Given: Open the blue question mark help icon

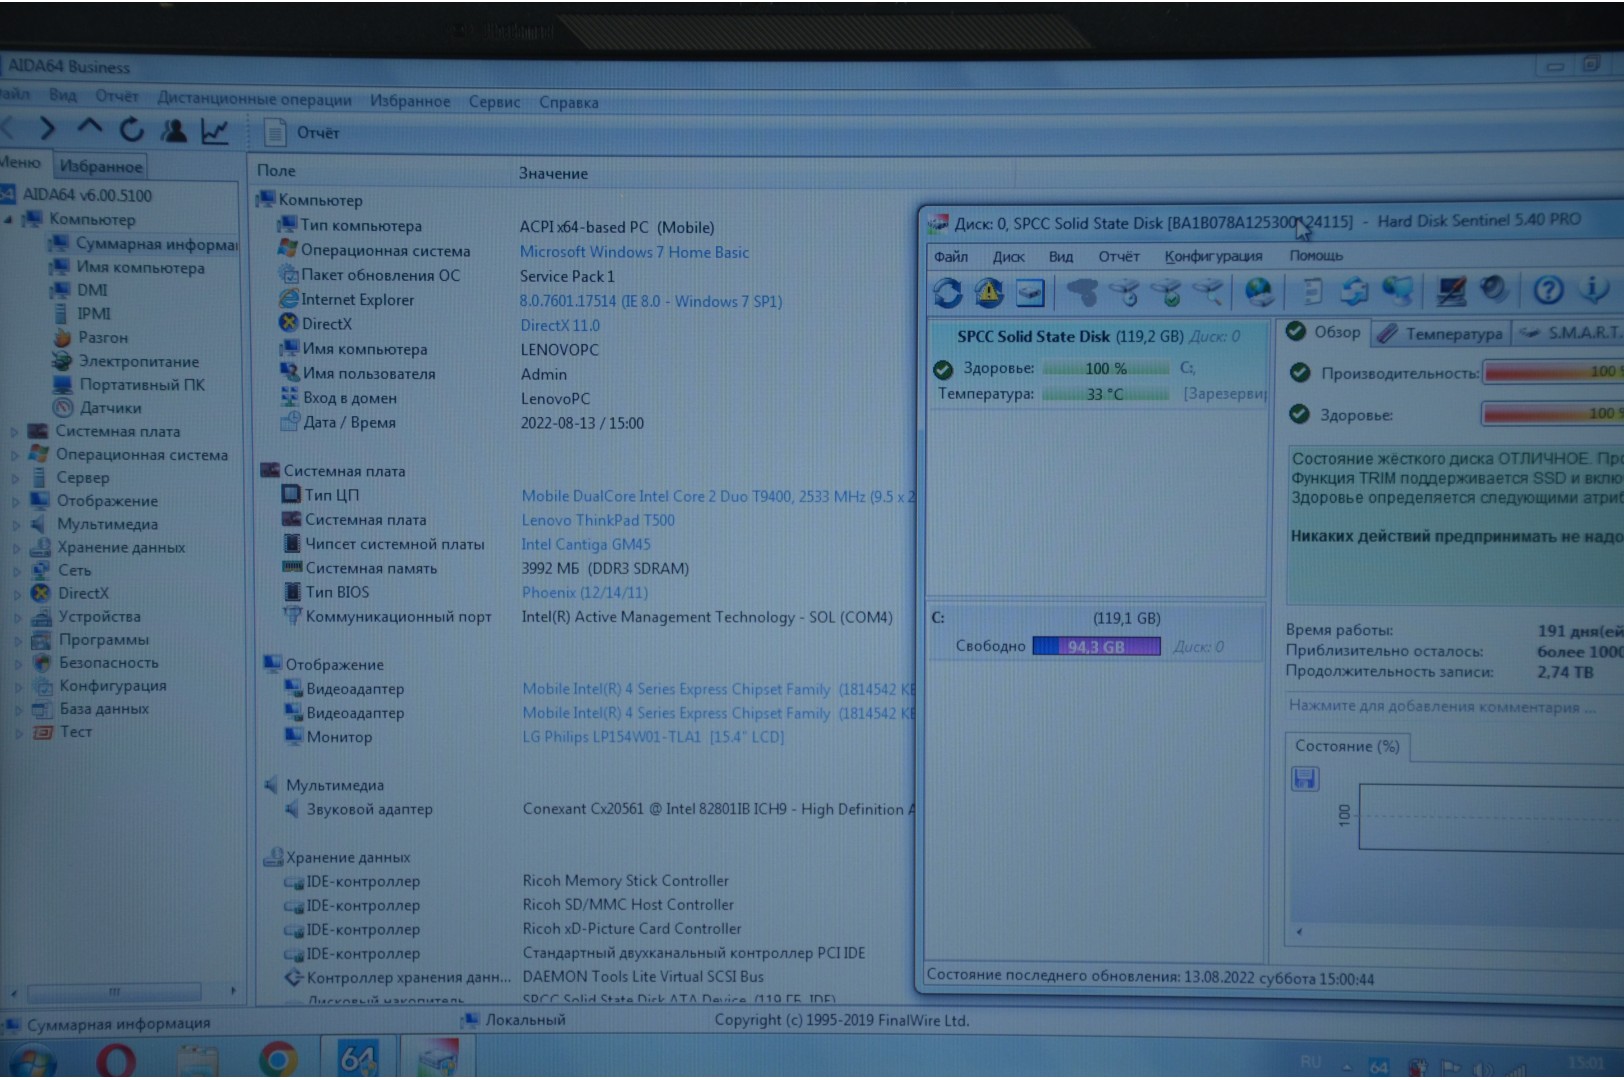Looking at the screenshot, I should (1548, 291).
